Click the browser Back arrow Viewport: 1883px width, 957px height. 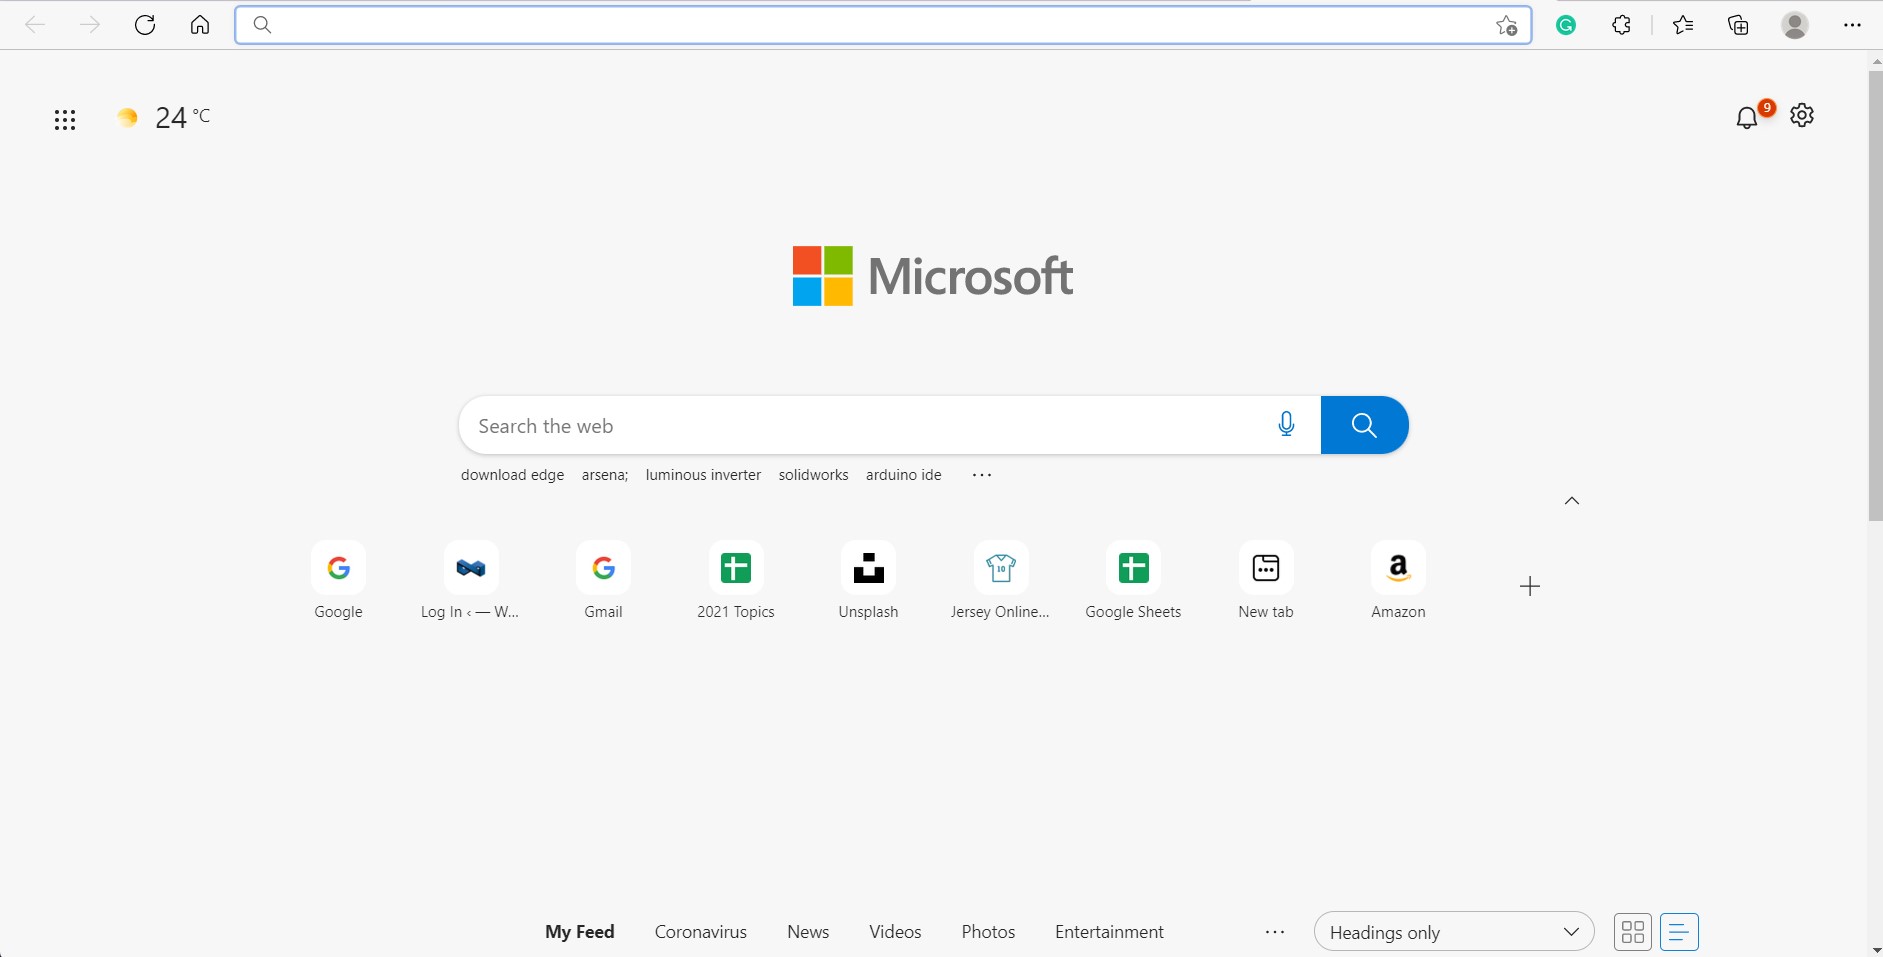(x=35, y=25)
